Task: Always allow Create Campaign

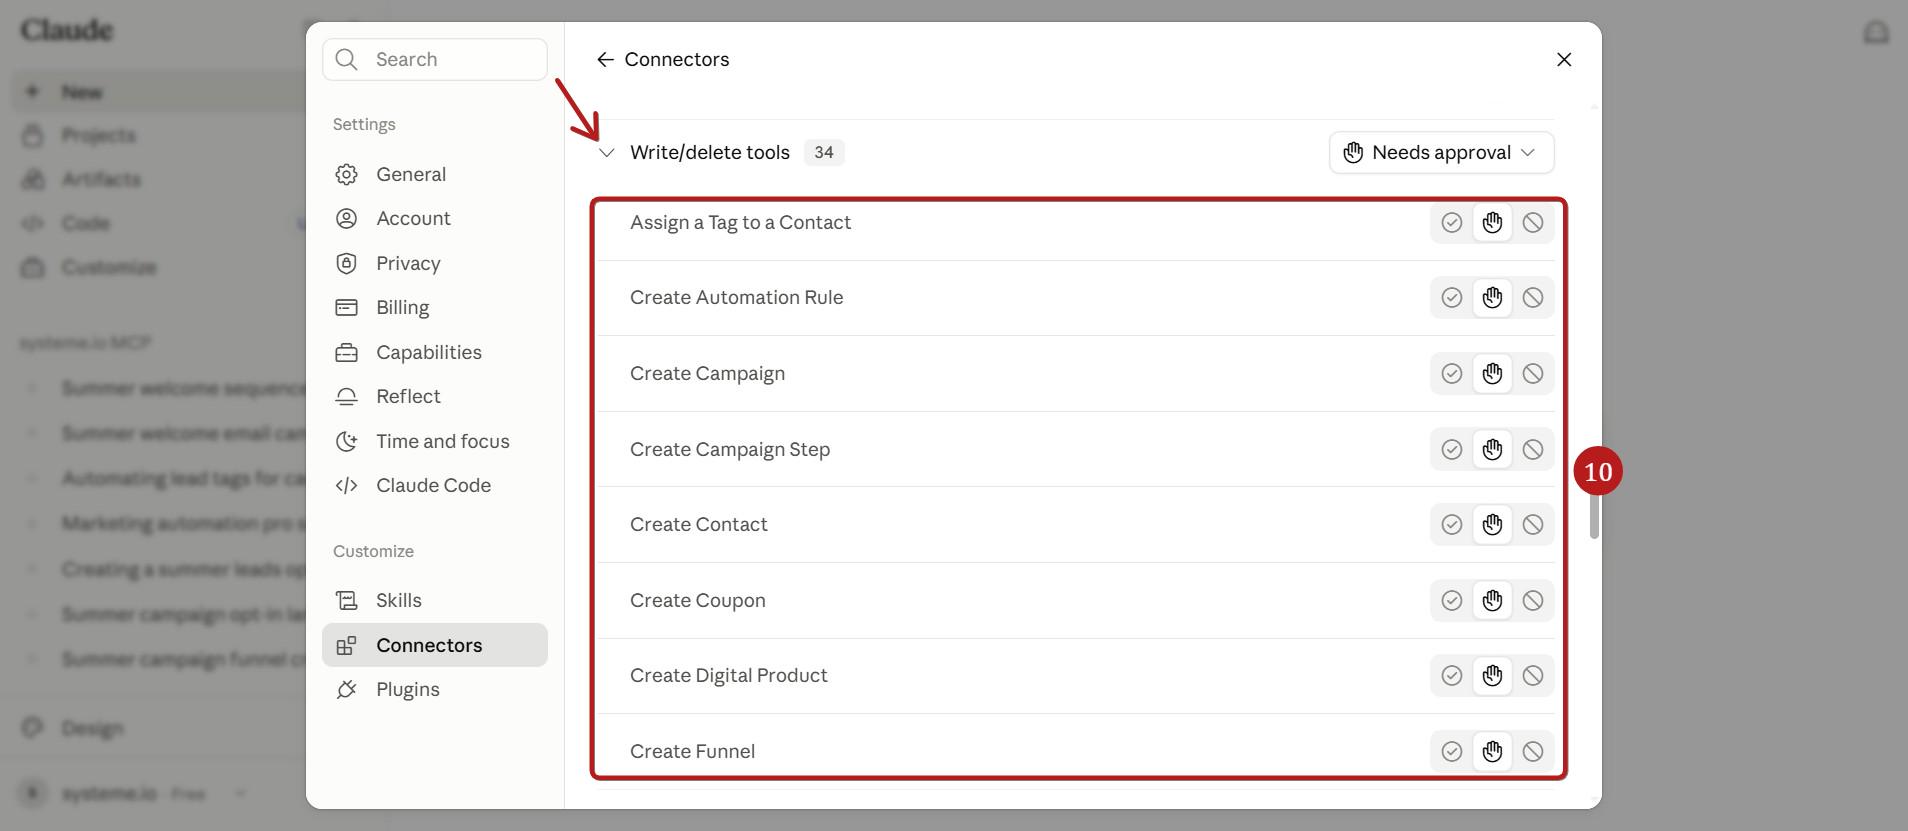Action: point(1452,374)
